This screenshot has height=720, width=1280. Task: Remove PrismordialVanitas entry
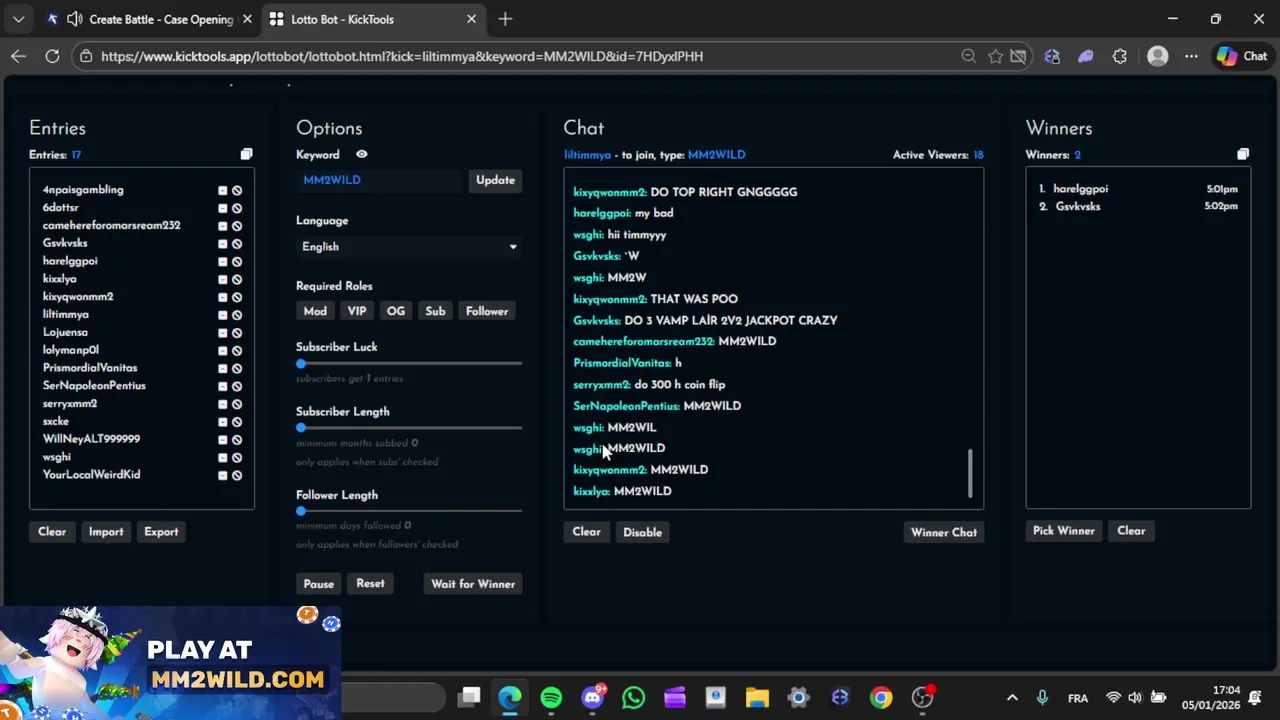click(x=223, y=368)
